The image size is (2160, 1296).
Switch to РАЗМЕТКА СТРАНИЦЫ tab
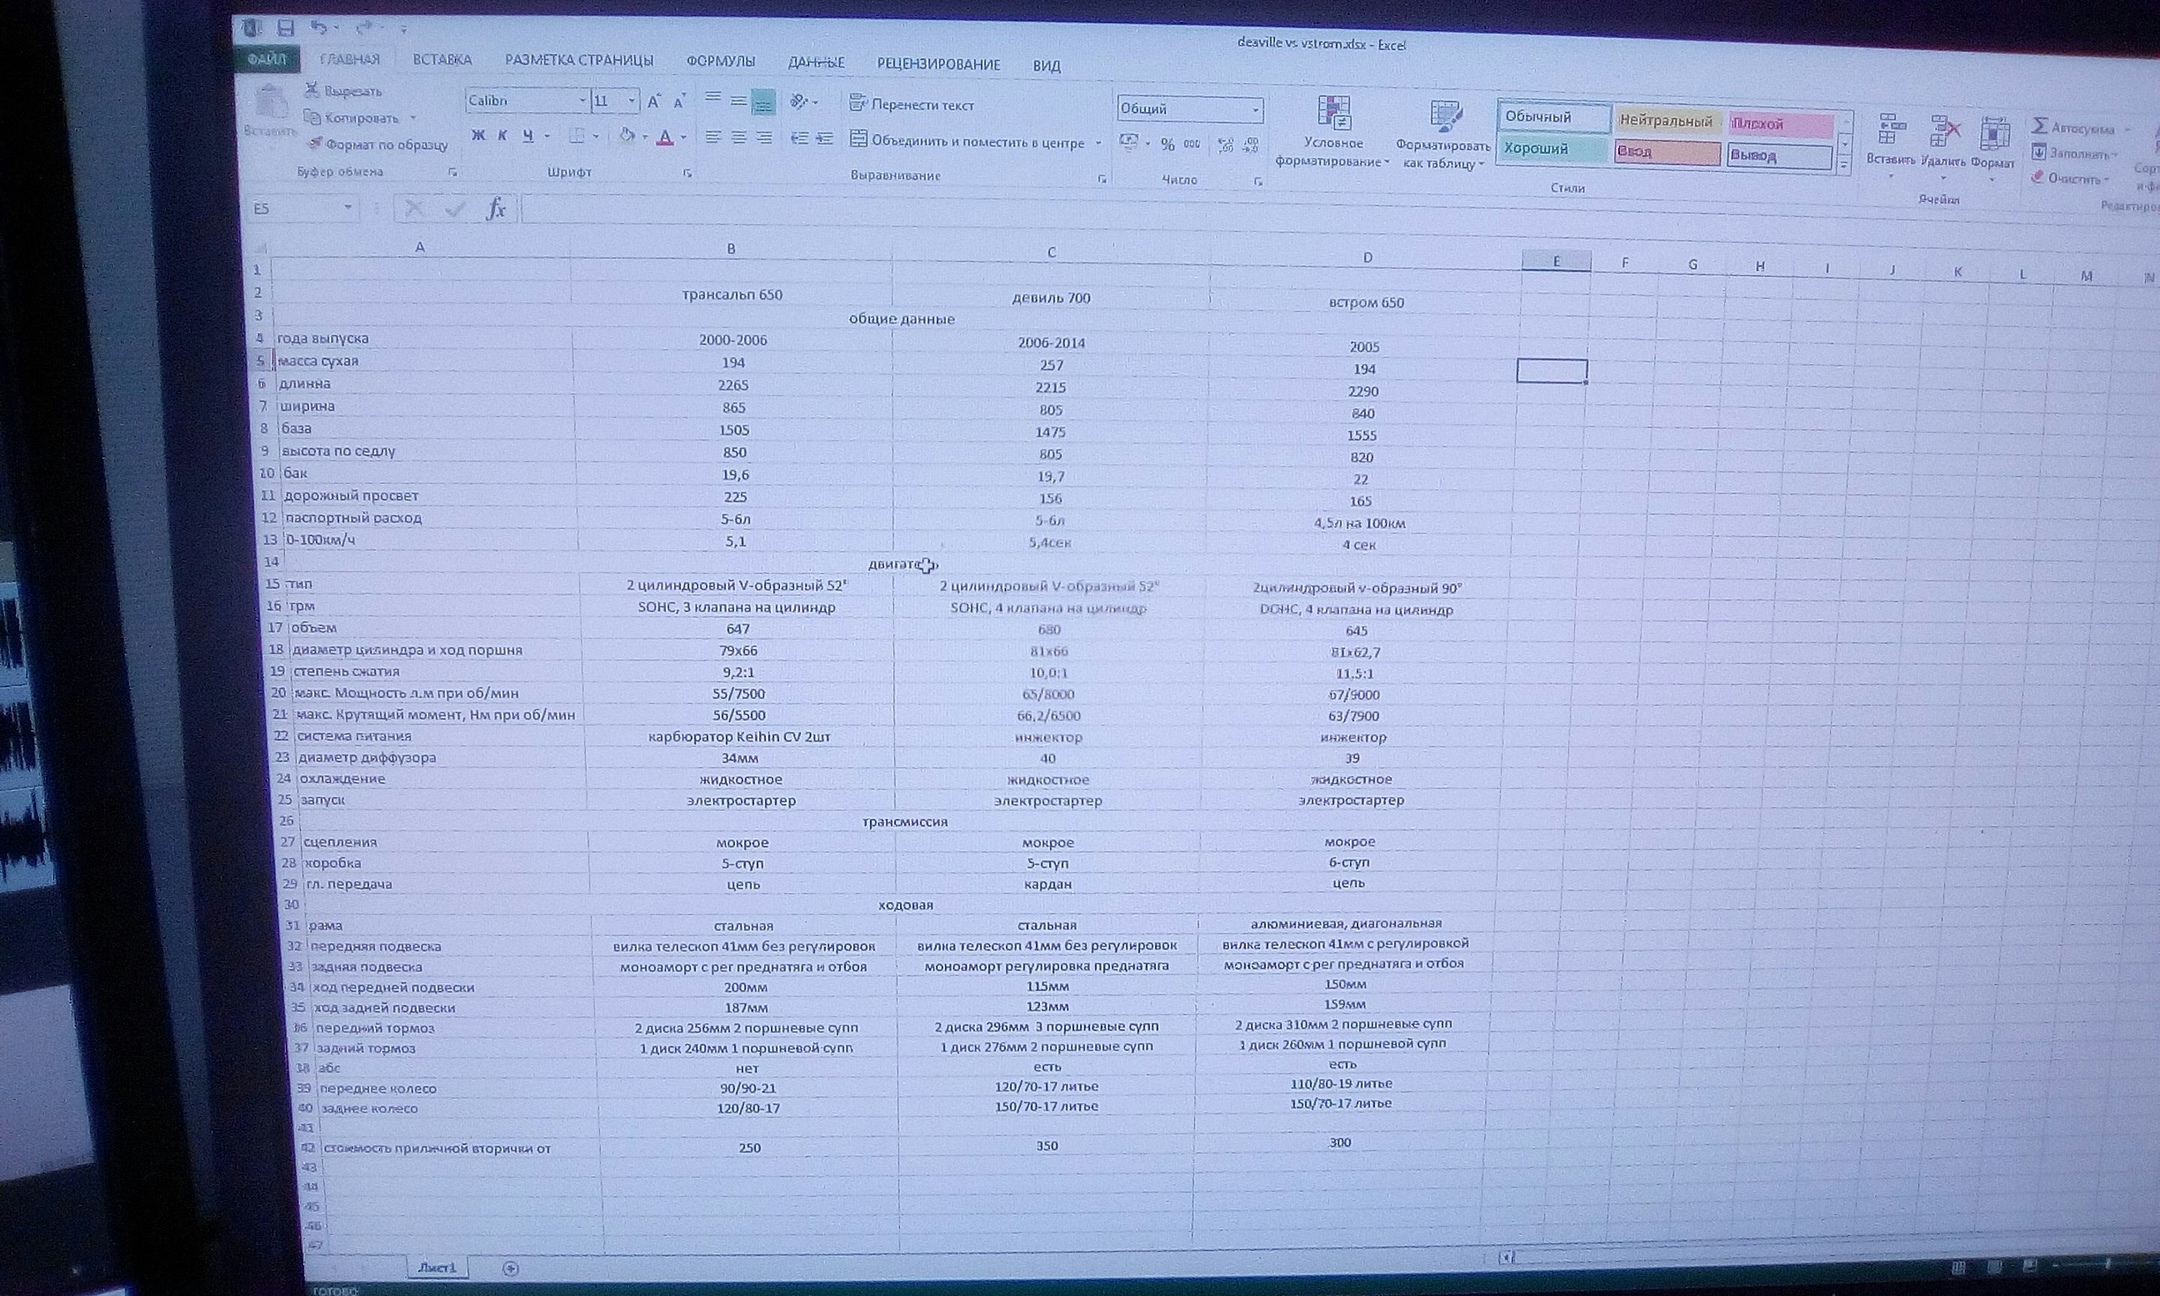pos(579,61)
